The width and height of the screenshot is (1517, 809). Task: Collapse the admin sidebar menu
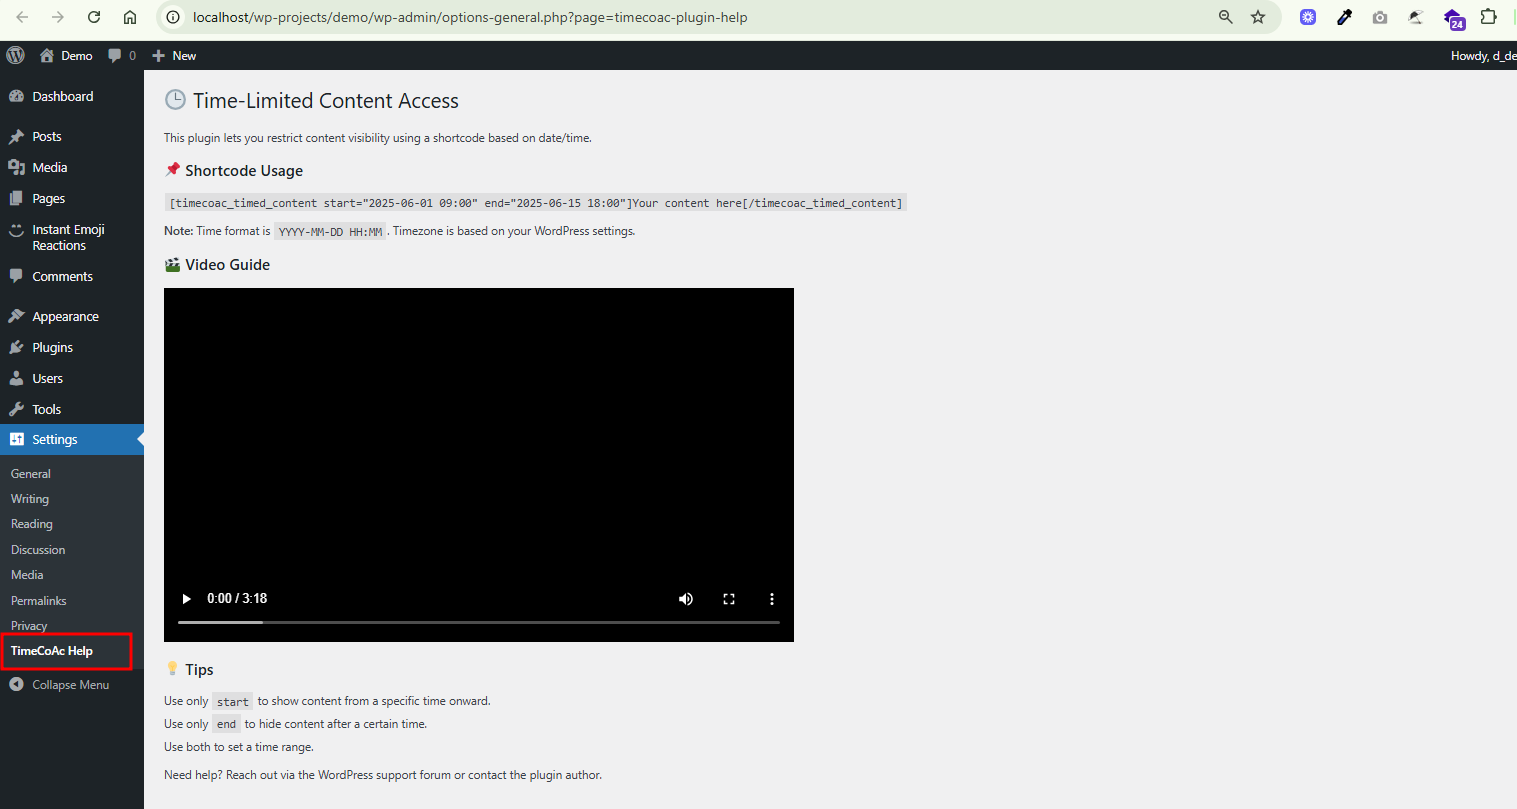(x=60, y=684)
